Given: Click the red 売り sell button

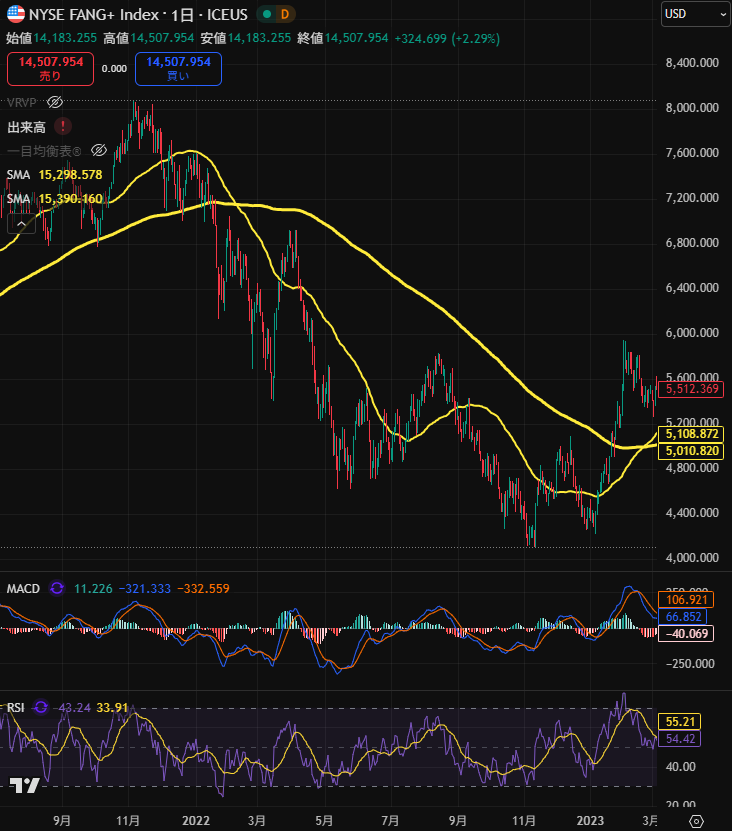Looking at the screenshot, I should [50, 68].
